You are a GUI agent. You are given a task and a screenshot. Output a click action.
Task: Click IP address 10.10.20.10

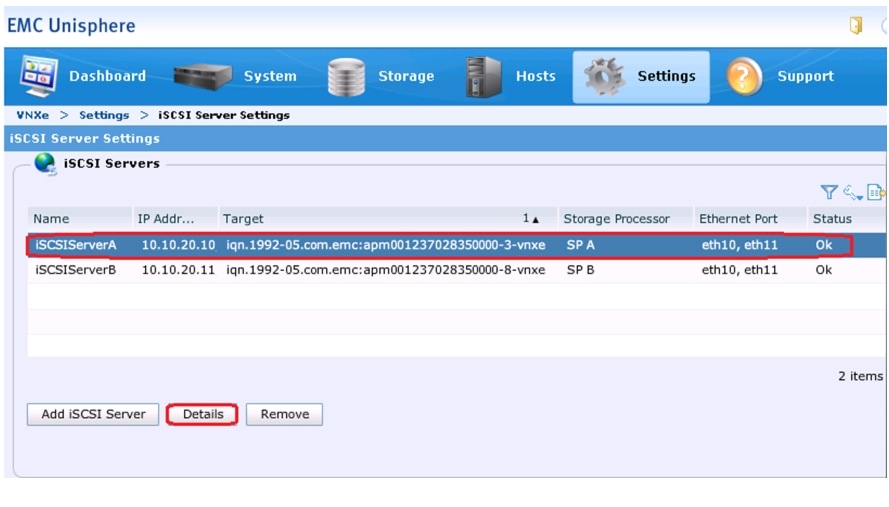click(x=178, y=245)
